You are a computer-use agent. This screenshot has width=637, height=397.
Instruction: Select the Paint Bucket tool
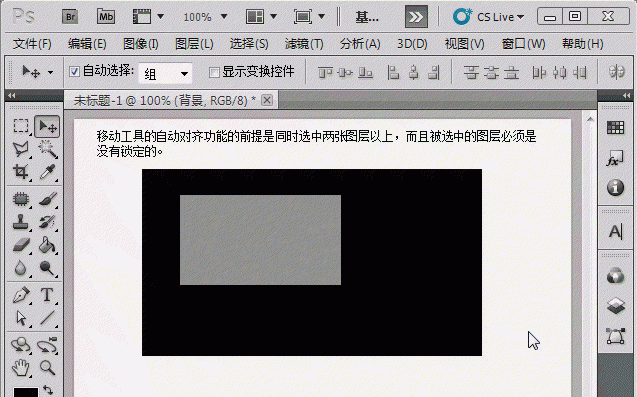(x=47, y=245)
